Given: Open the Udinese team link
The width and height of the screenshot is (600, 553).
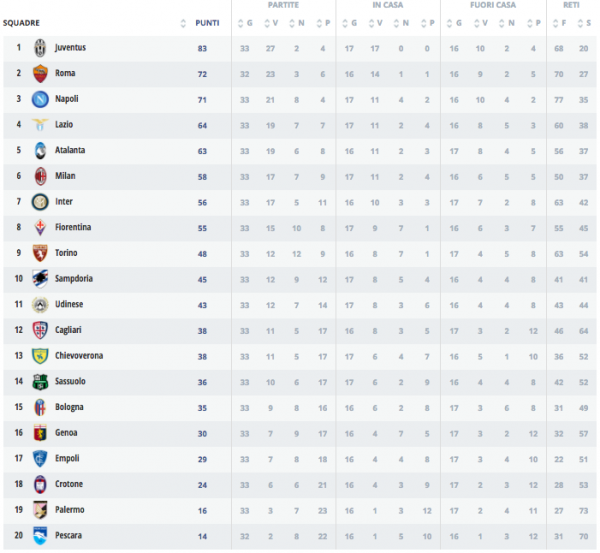Looking at the screenshot, I should click(x=70, y=304).
